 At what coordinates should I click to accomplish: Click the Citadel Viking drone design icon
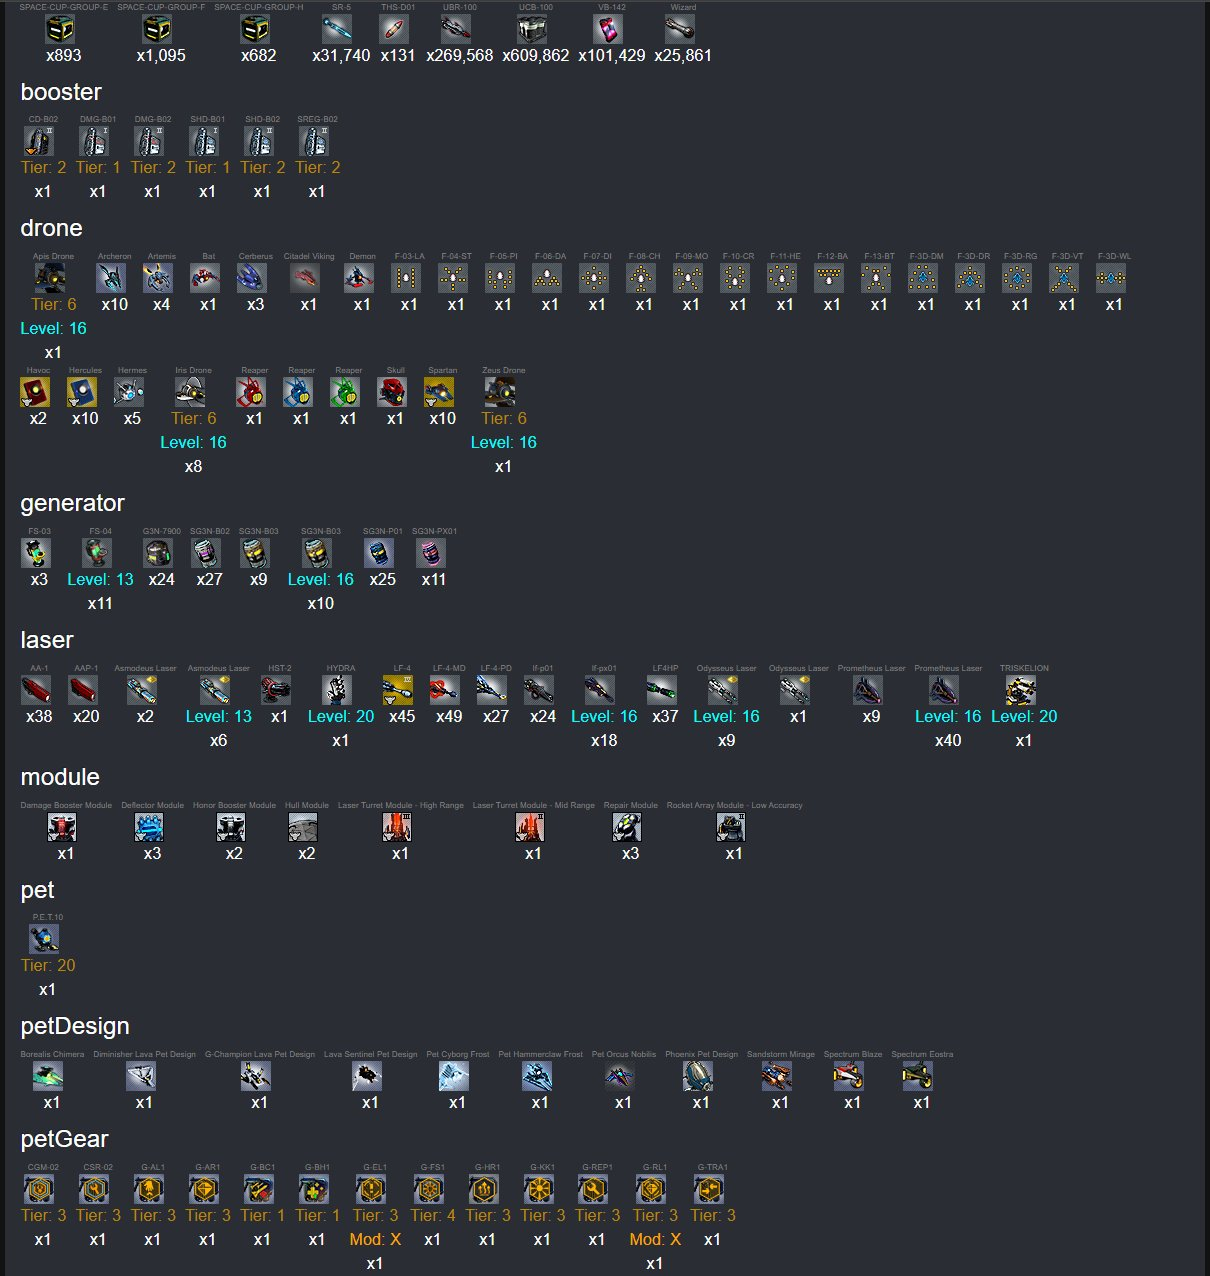(307, 278)
